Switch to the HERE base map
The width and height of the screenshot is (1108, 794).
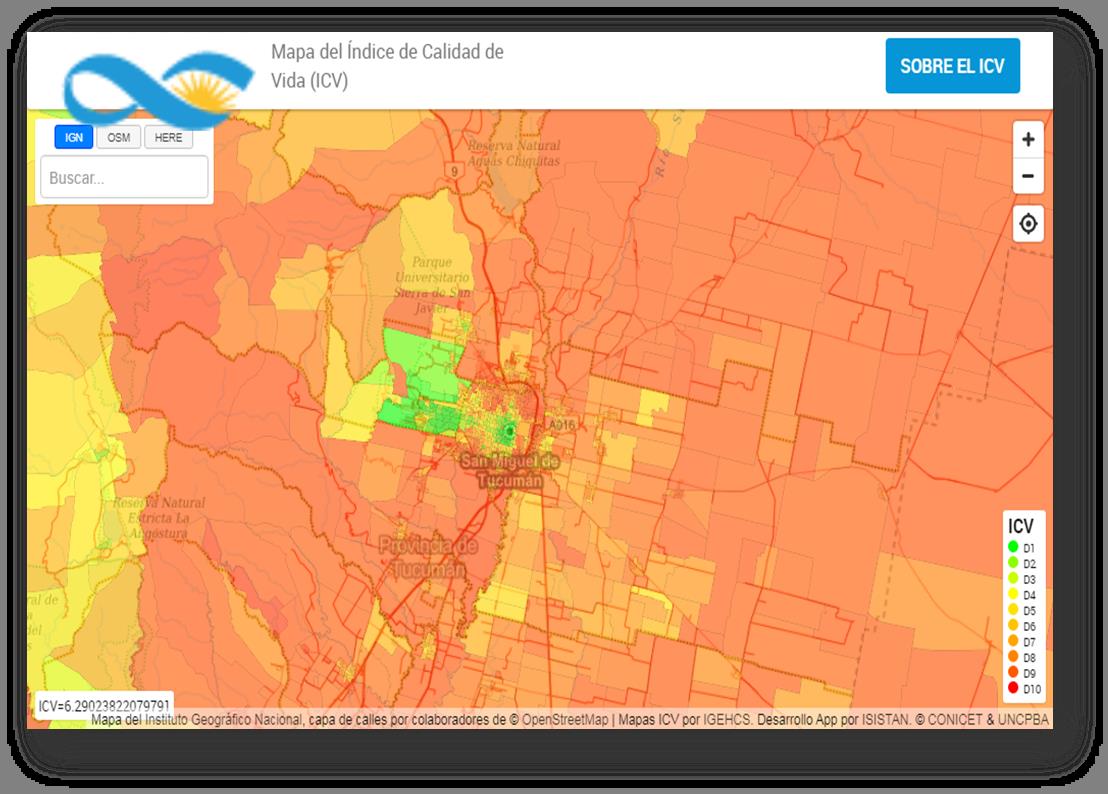[x=168, y=137]
